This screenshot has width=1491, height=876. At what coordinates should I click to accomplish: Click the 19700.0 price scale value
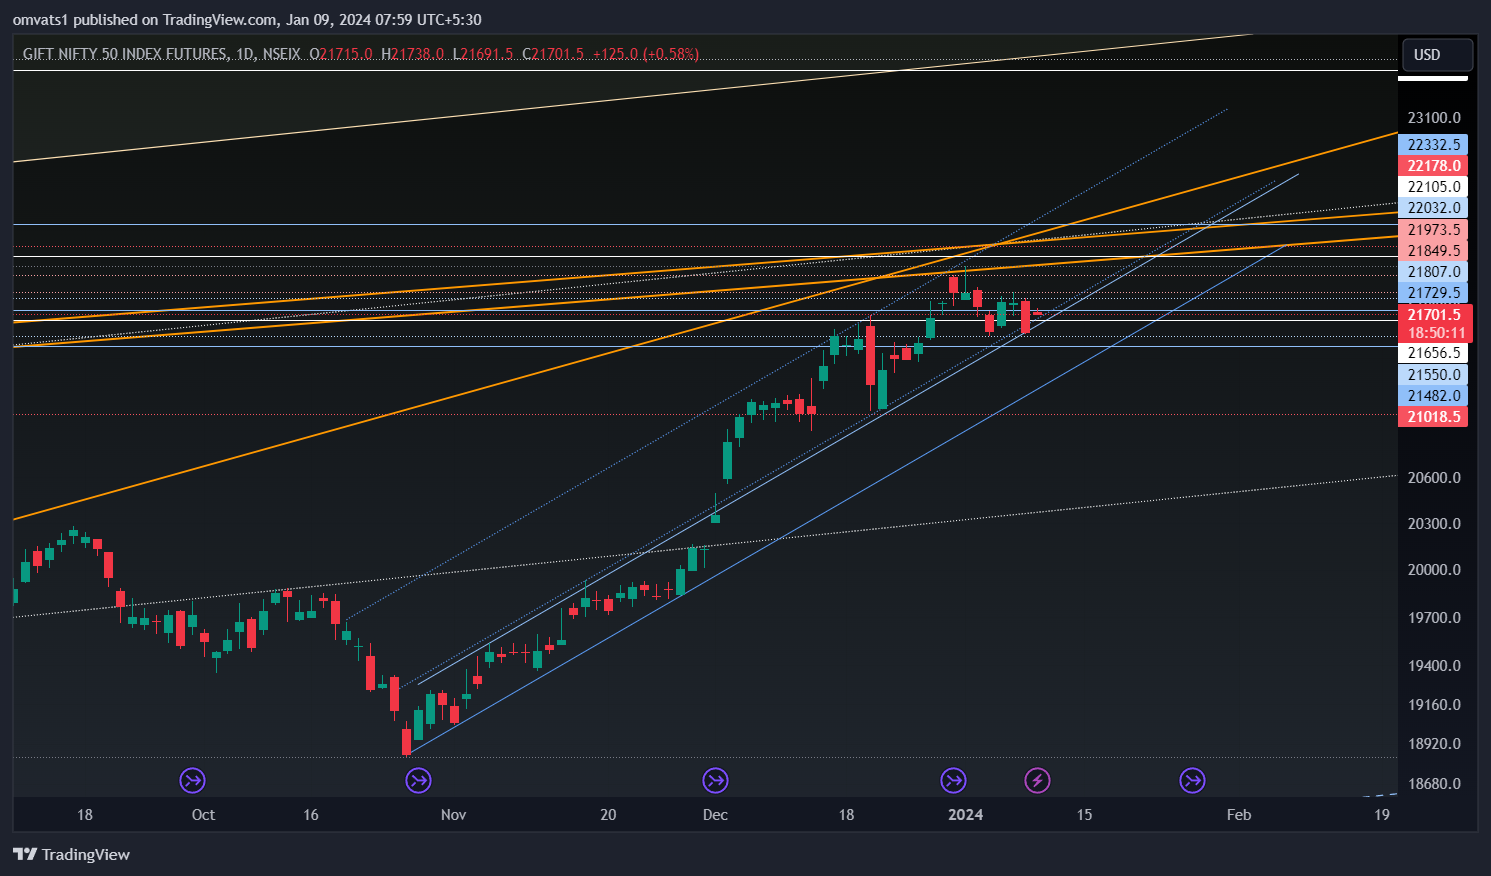pyautogui.click(x=1434, y=618)
